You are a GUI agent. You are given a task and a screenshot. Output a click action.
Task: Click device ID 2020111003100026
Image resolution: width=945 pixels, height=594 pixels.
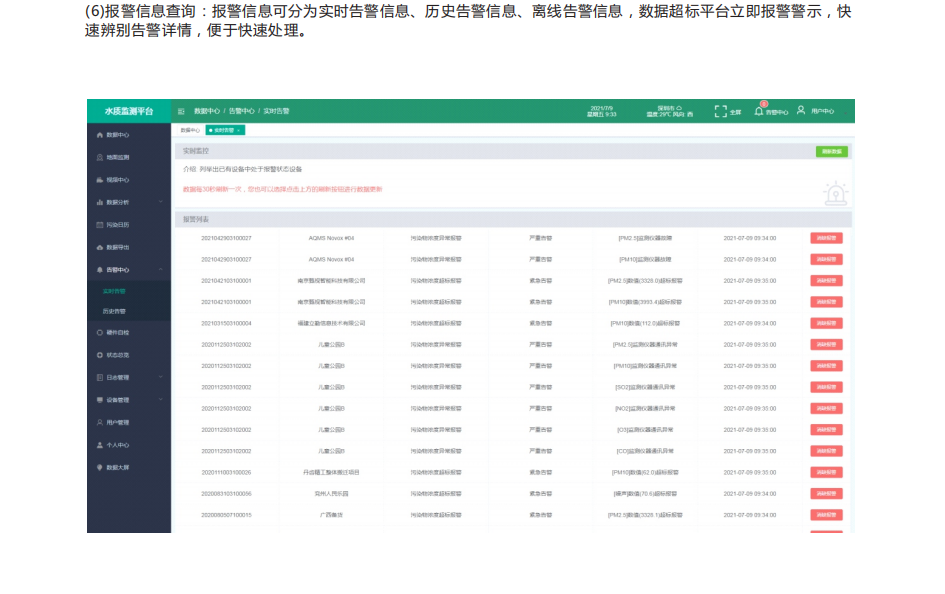[x=227, y=473]
